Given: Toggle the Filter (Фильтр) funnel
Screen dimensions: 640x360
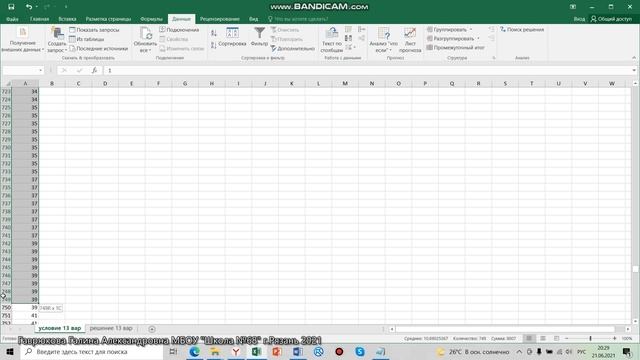Looking at the screenshot, I should click(x=259, y=37).
